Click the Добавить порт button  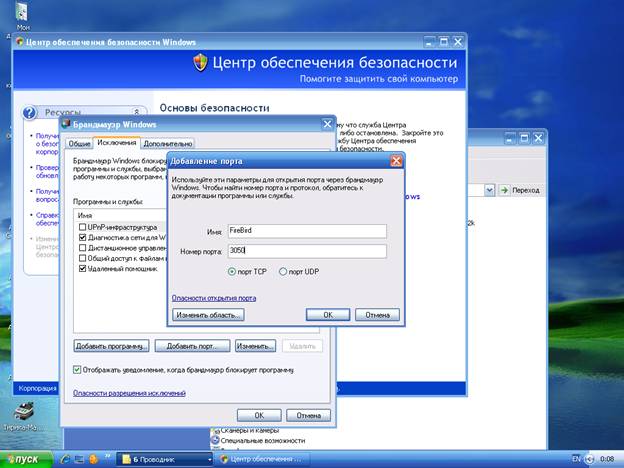point(192,346)
